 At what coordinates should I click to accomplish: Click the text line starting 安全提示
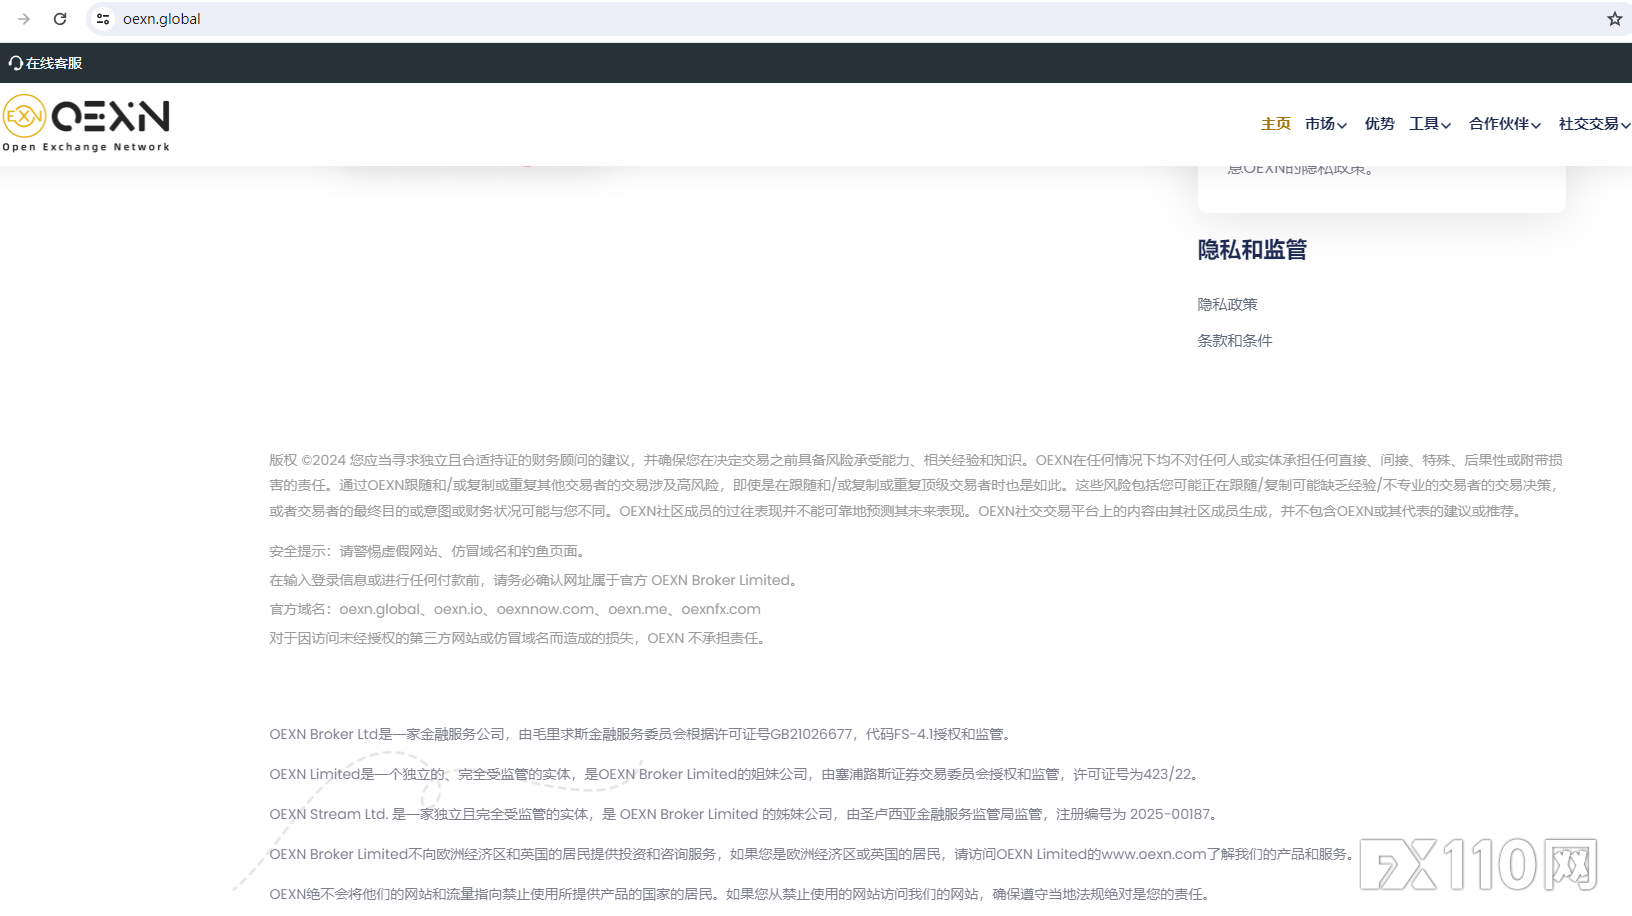click(428, 551)
